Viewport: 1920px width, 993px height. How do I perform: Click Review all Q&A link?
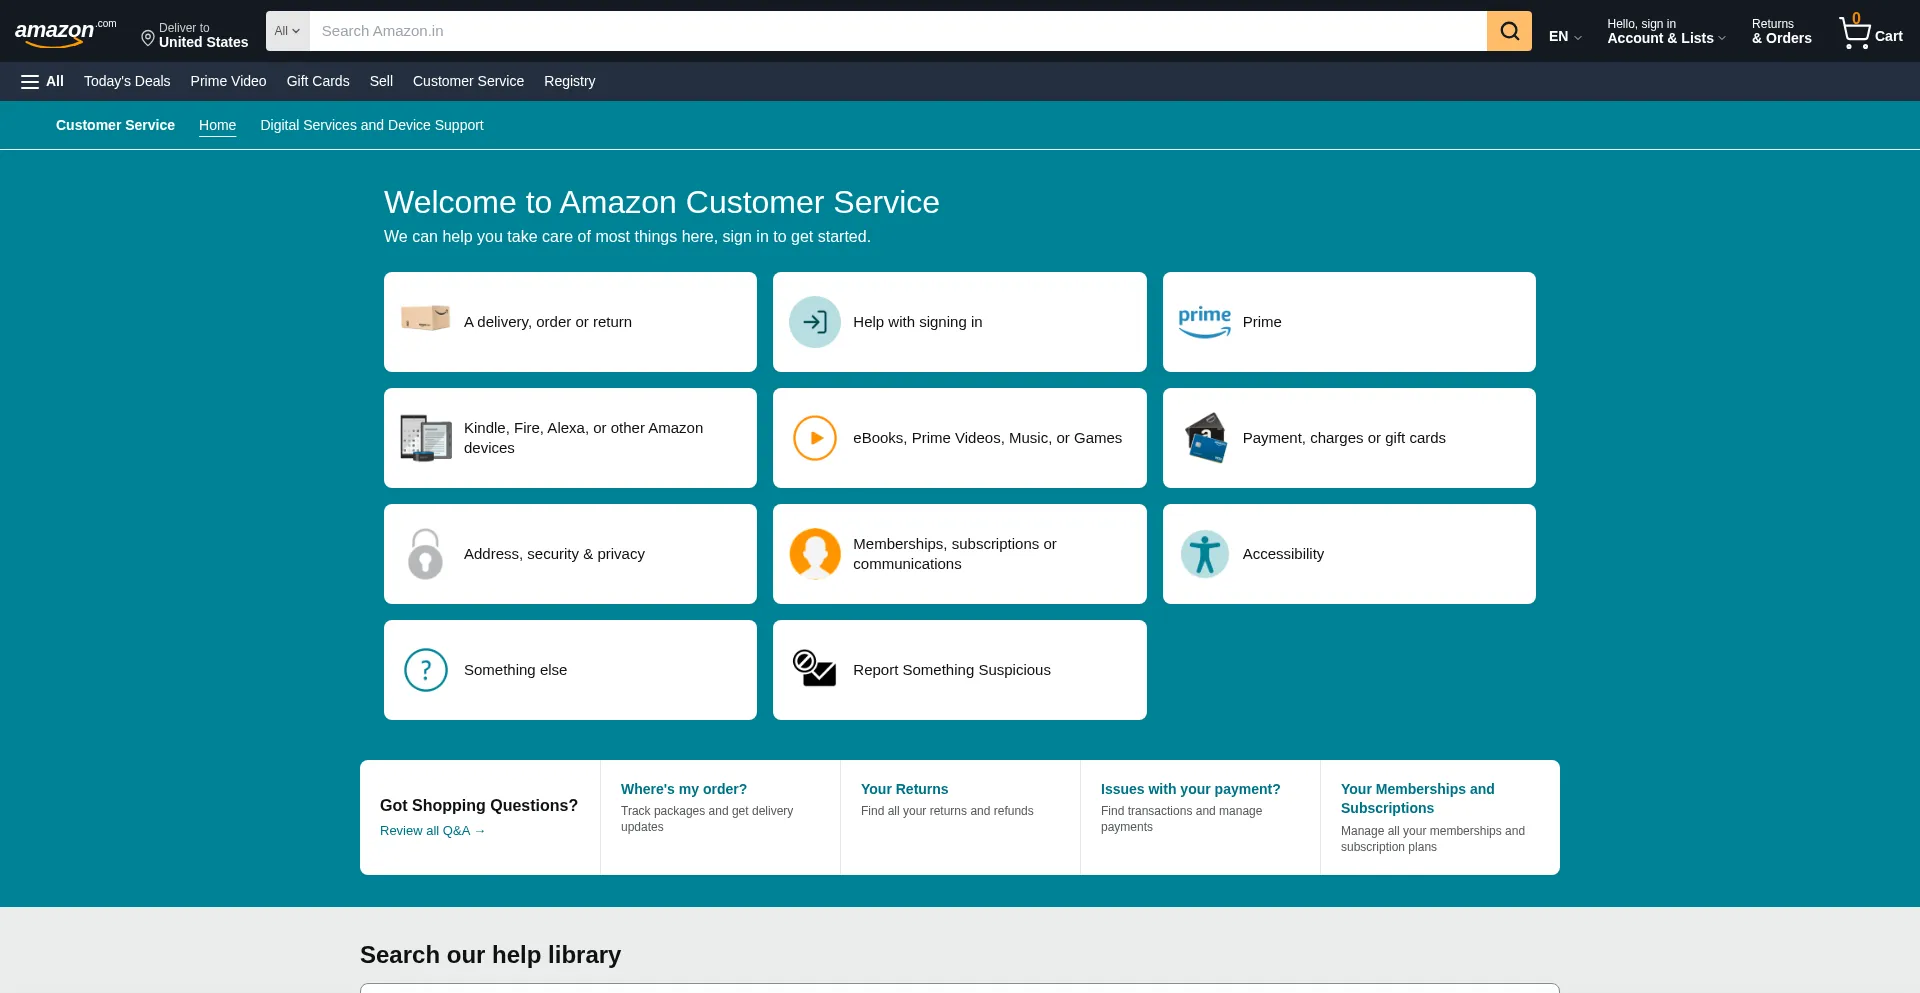pyautogui.click(x=432, y=831)
